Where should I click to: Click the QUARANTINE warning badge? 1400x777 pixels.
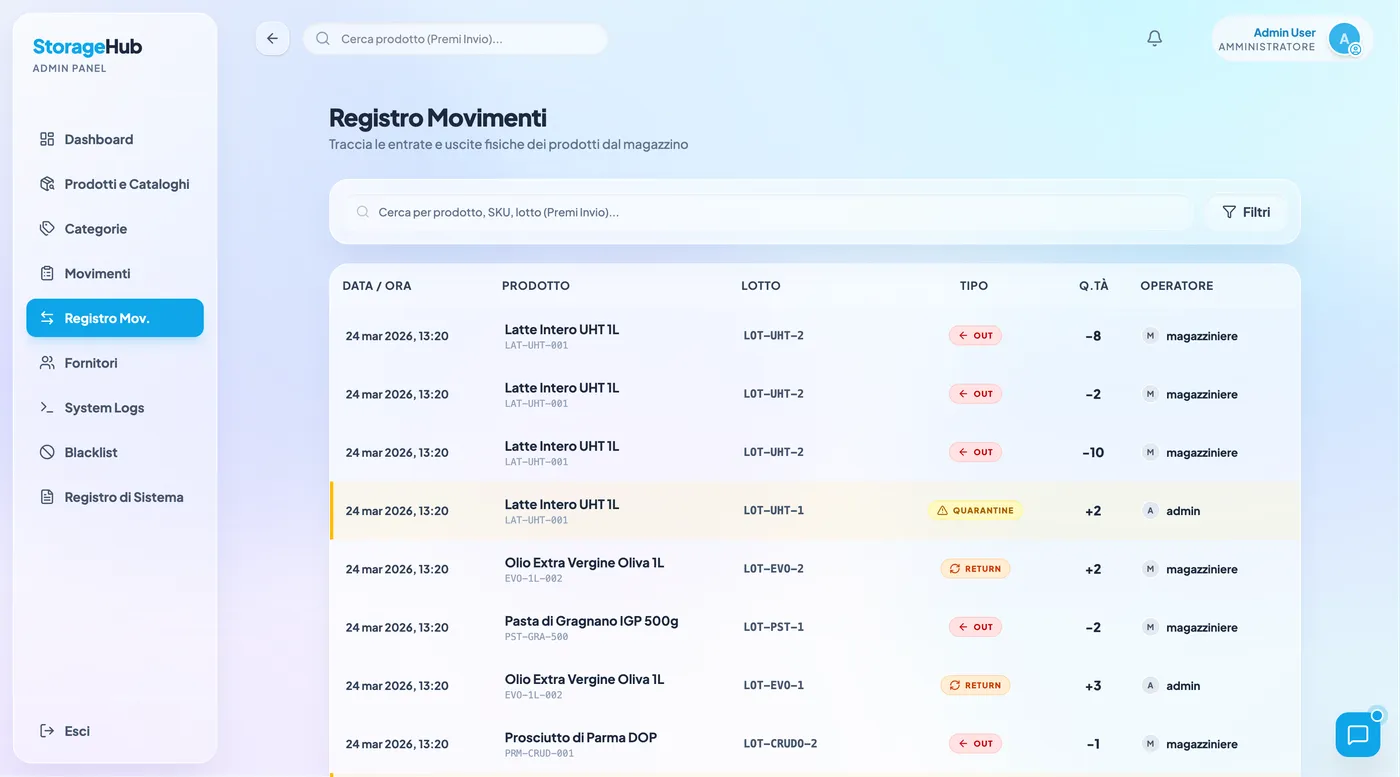click(975, 510)
